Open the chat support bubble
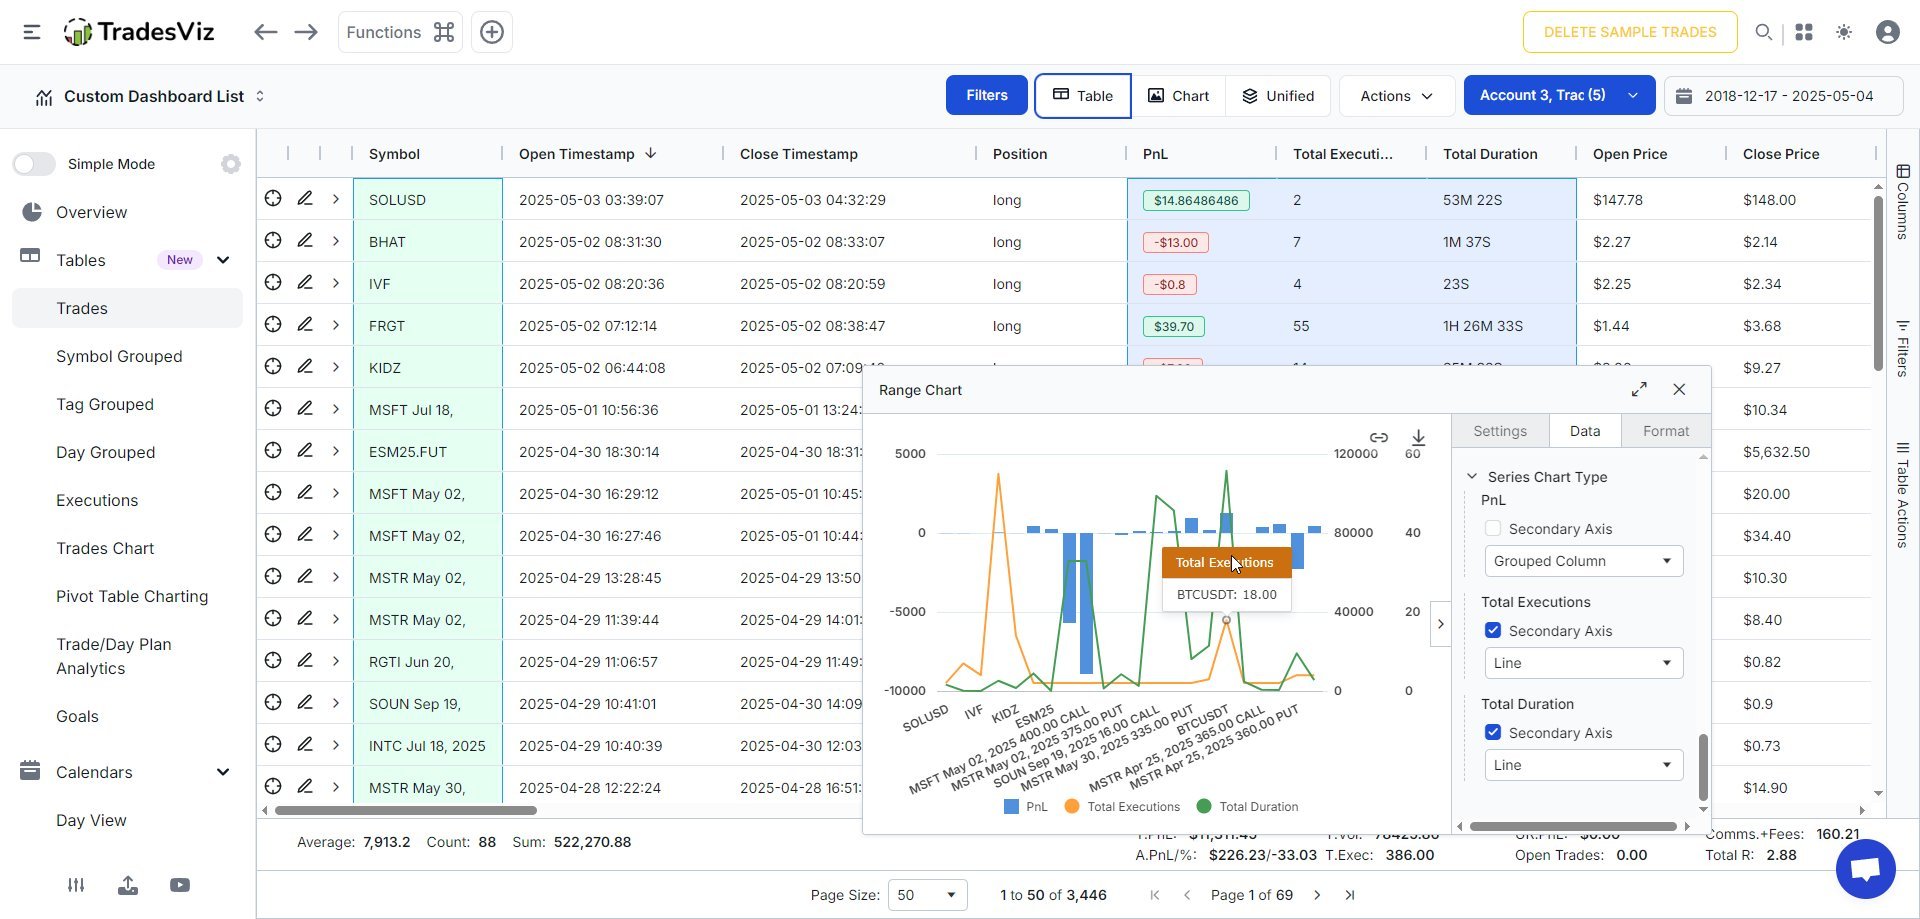The image size is (1920, 919). click(x=1866, y=869)
